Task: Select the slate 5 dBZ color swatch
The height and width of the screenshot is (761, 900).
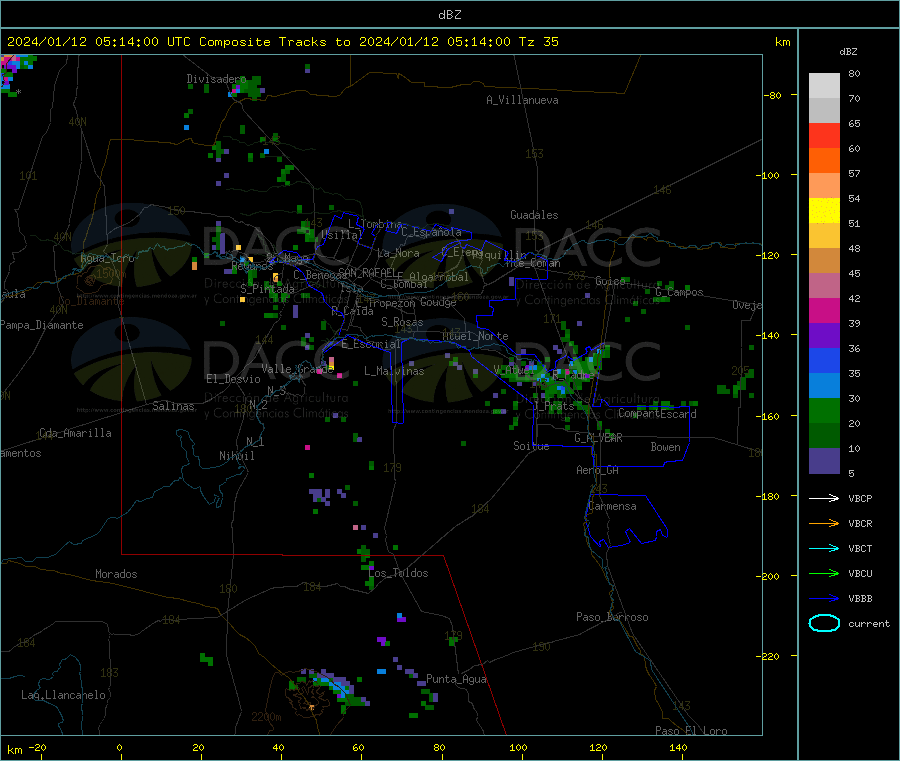Action: 824,461
